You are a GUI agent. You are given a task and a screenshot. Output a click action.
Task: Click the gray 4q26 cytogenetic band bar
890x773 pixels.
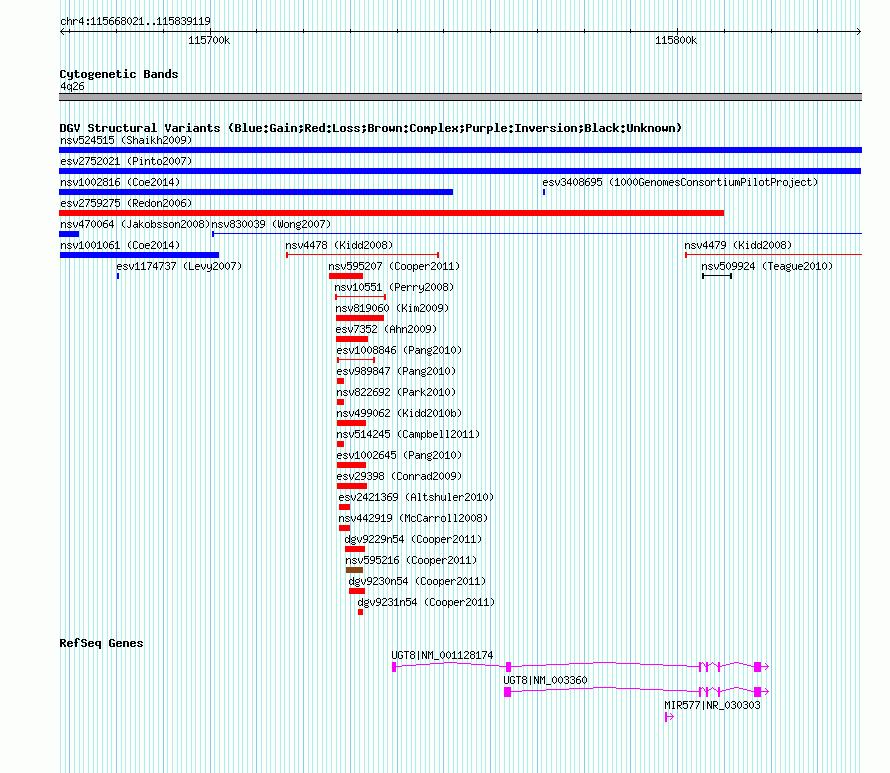pos(460,97)
